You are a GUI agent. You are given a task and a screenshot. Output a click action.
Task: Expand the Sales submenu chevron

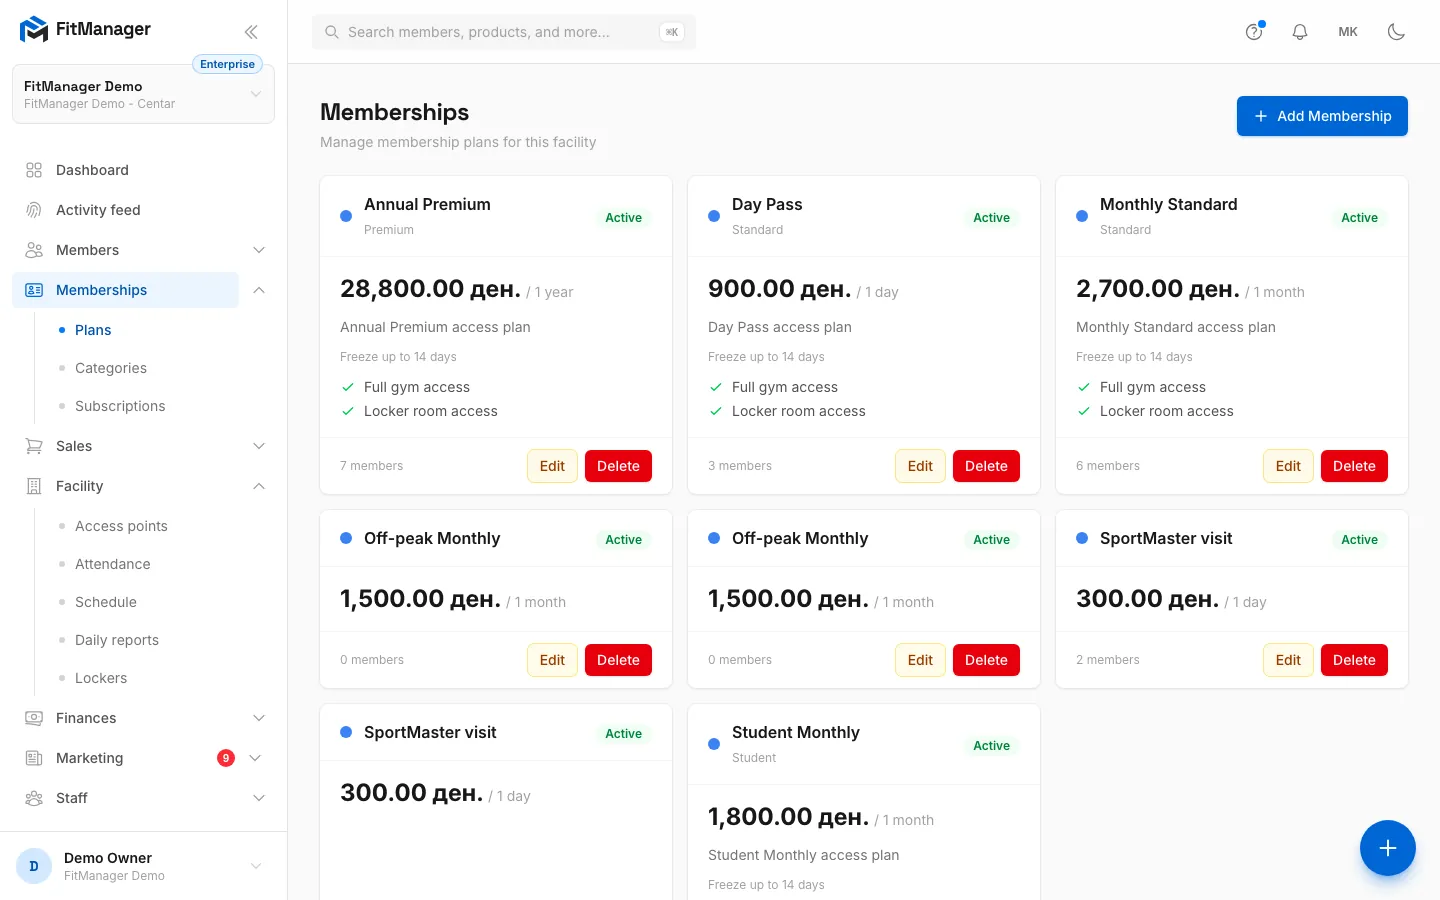(259, 446)
